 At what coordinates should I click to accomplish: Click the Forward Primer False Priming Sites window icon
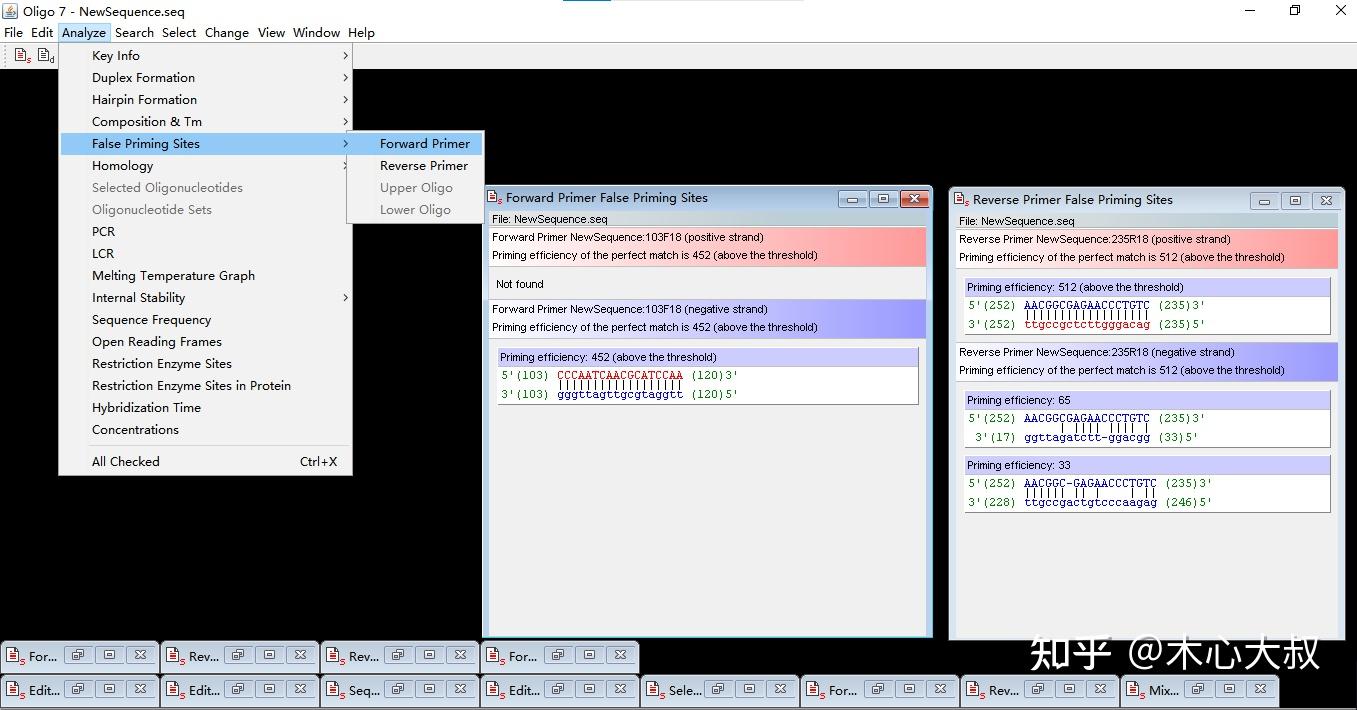[x=496, y=199]
